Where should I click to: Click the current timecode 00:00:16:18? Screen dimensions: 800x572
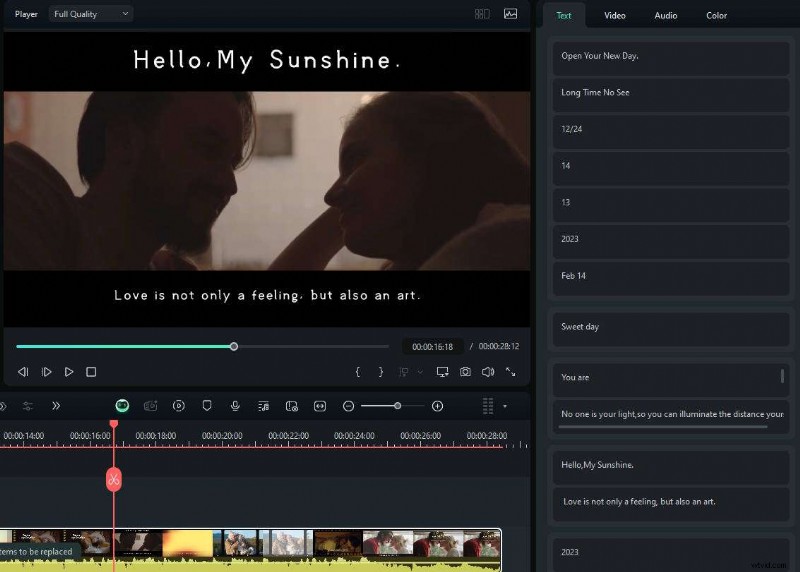point(432,346)
